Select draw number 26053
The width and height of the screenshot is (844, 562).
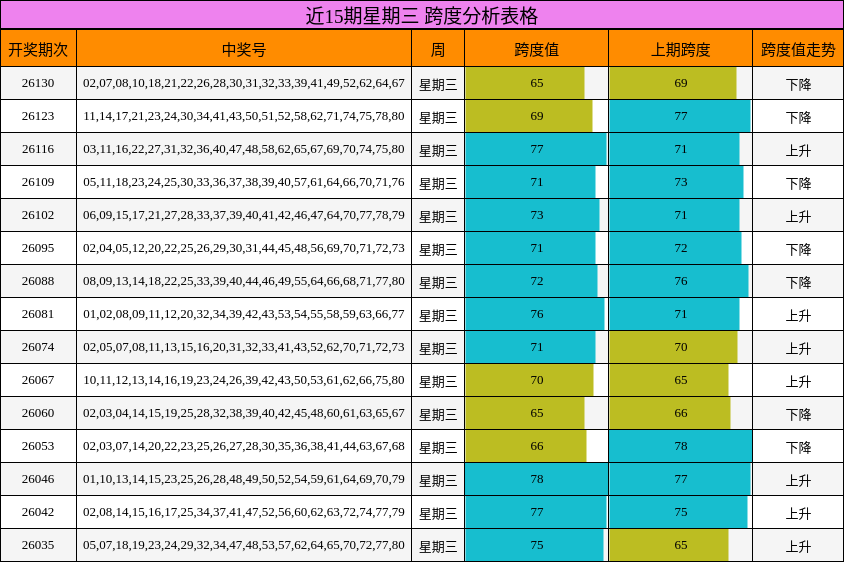point(38,446)
